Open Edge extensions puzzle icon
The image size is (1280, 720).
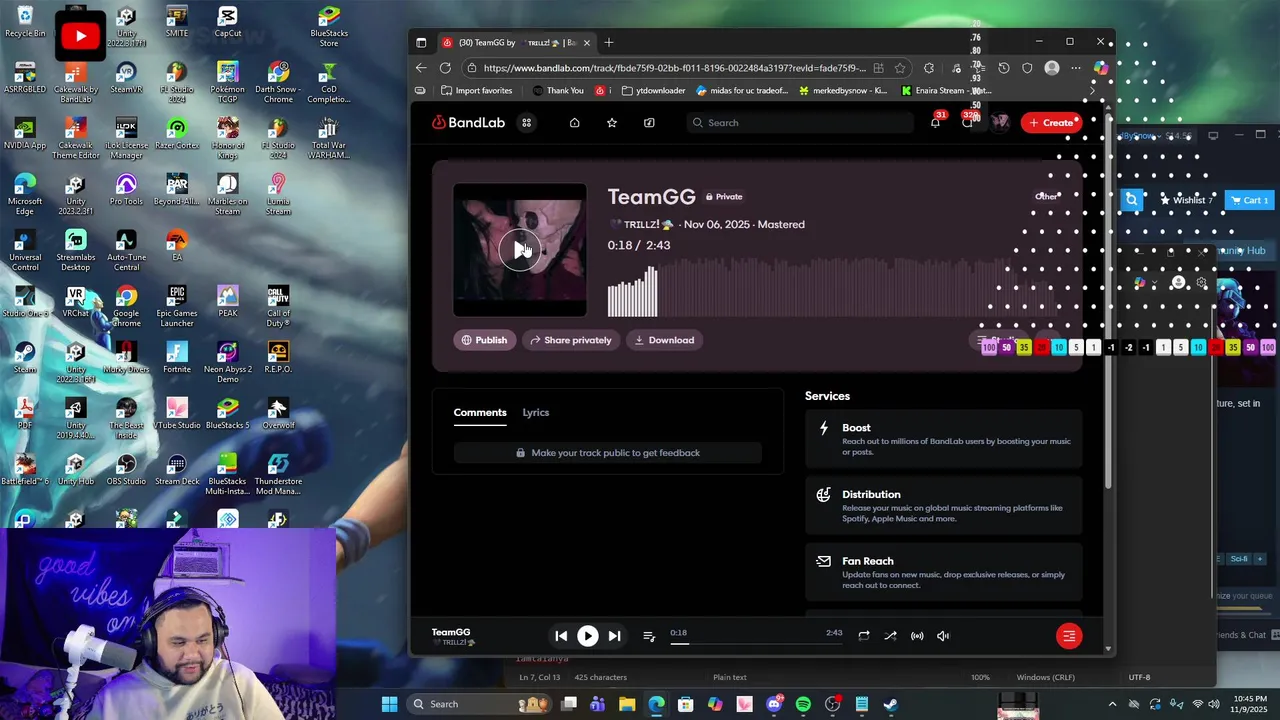pyautogui.click(x=929, y=68)
